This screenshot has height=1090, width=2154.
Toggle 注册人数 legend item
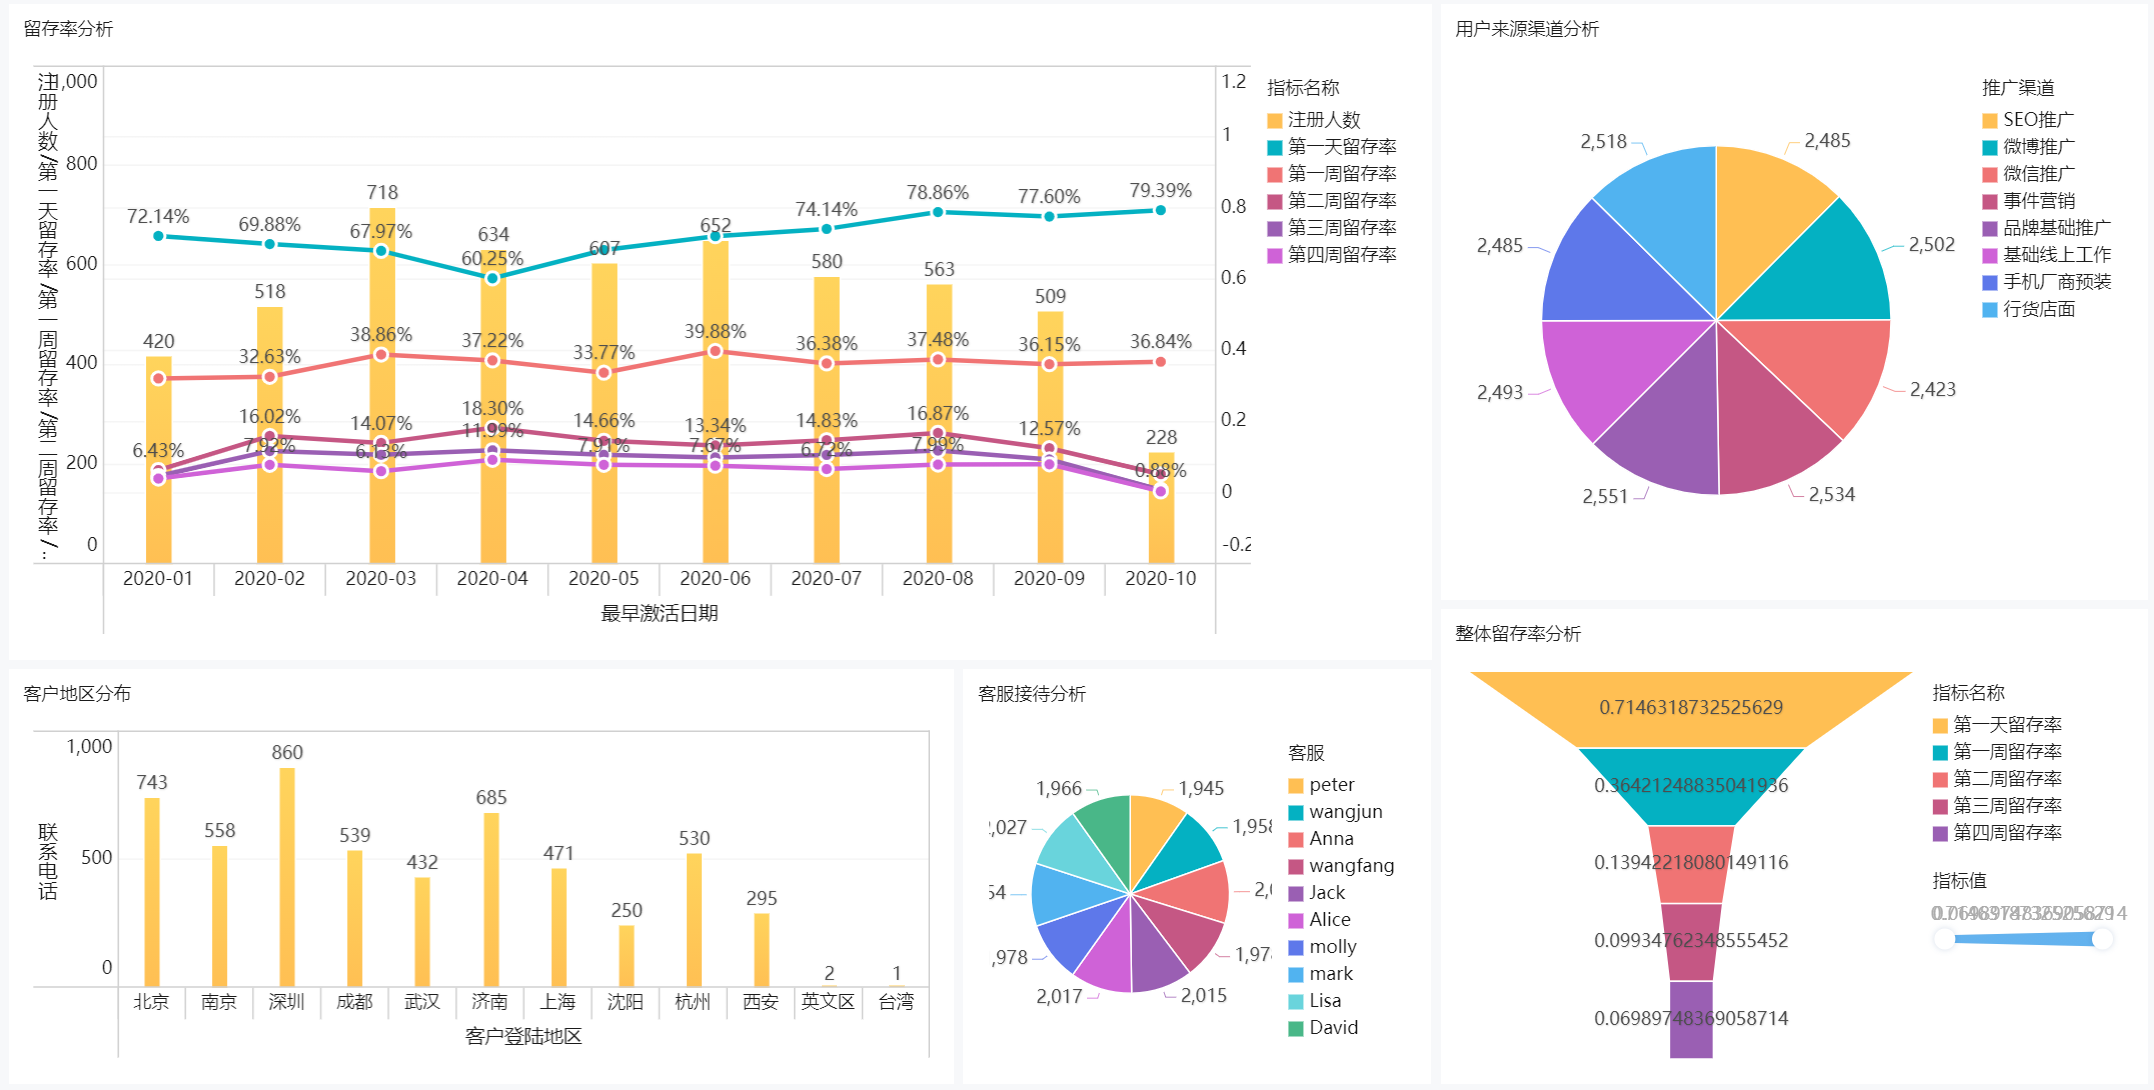point(1323,120)
